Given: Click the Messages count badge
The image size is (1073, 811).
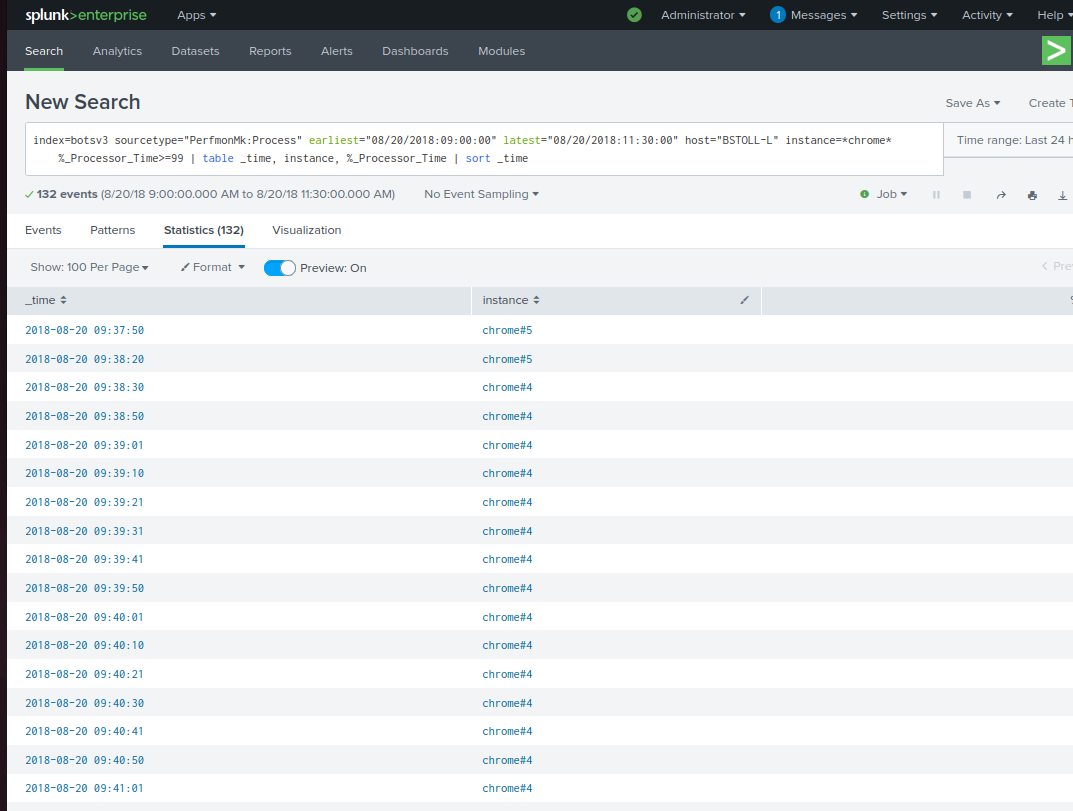Looking at the screenshot, I should 777,15.
